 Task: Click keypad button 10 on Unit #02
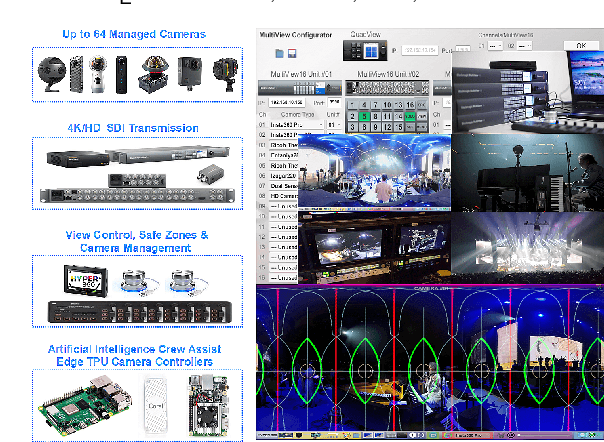pyautogui.click(x=387, y=105)
